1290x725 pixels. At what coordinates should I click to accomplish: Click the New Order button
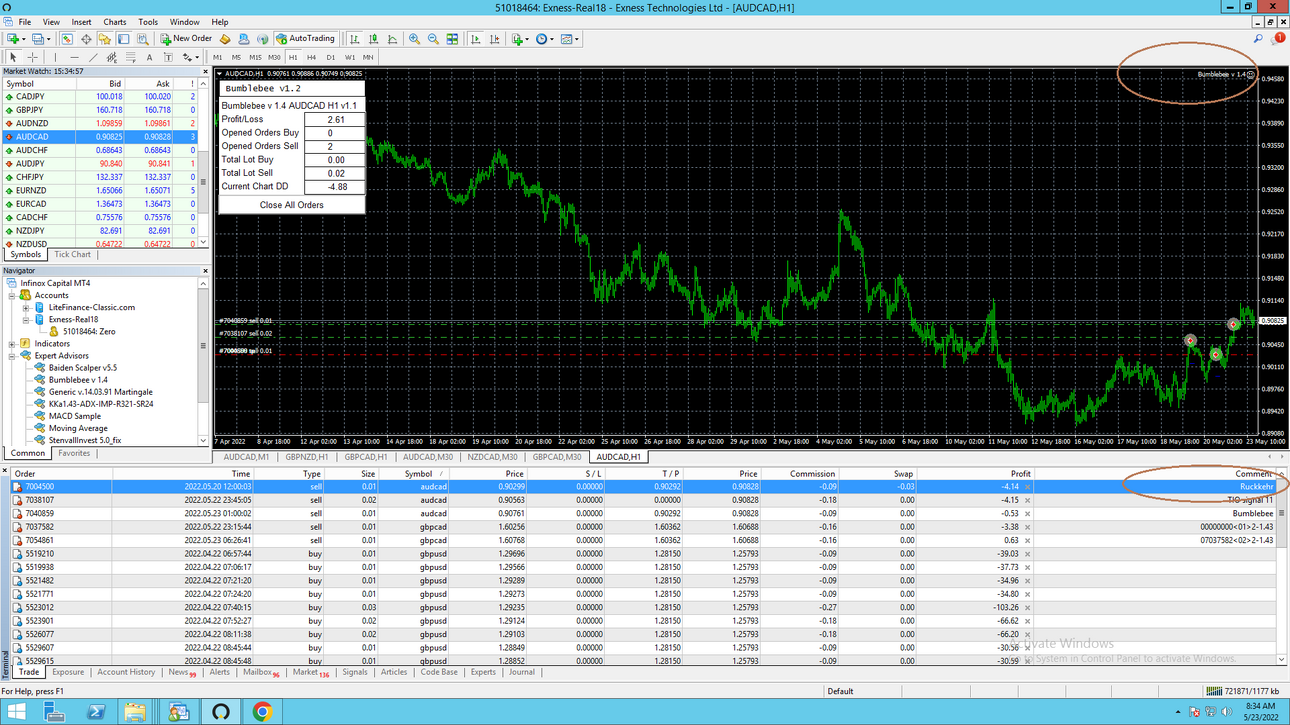click(x=186, y=39)
